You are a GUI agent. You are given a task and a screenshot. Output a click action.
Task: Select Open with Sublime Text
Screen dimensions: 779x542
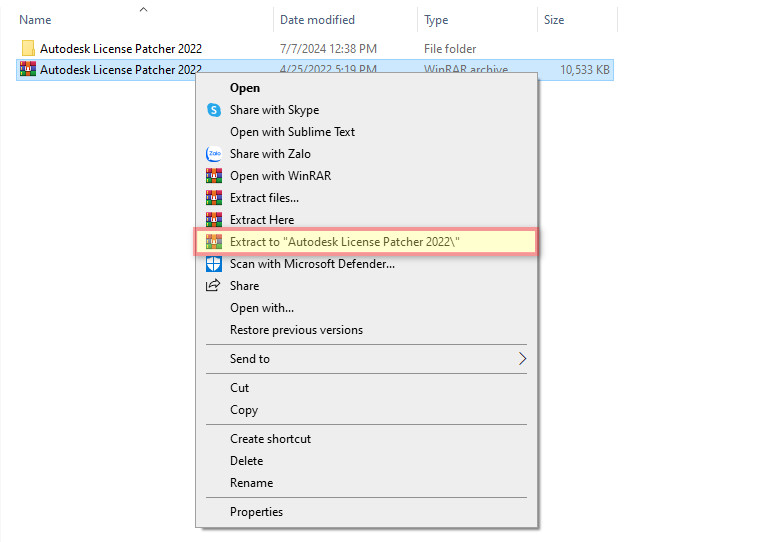click(292, 132)
